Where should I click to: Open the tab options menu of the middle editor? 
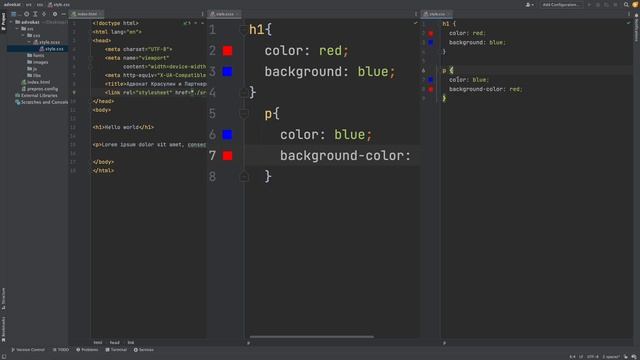point(416,14)
